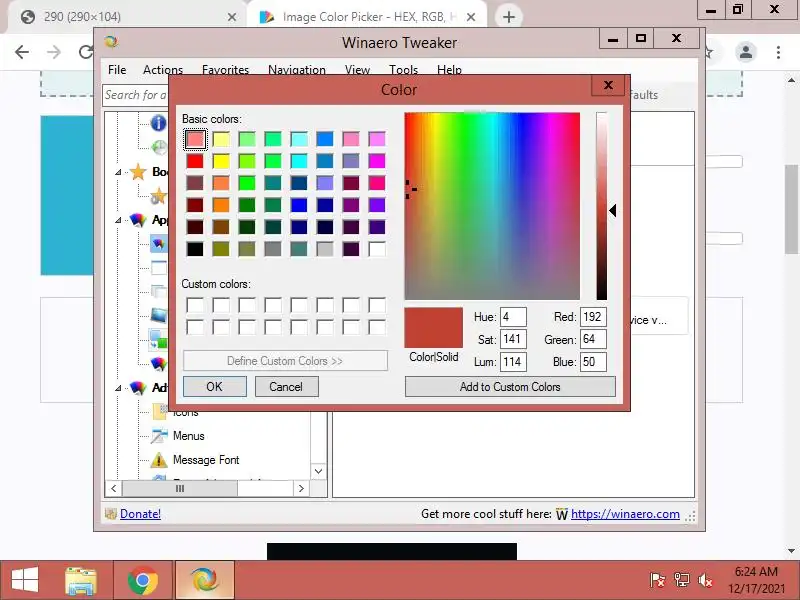Click the Bookmarks star icon in tree
This screenshot has height=600, width=800.
[138, 172]
